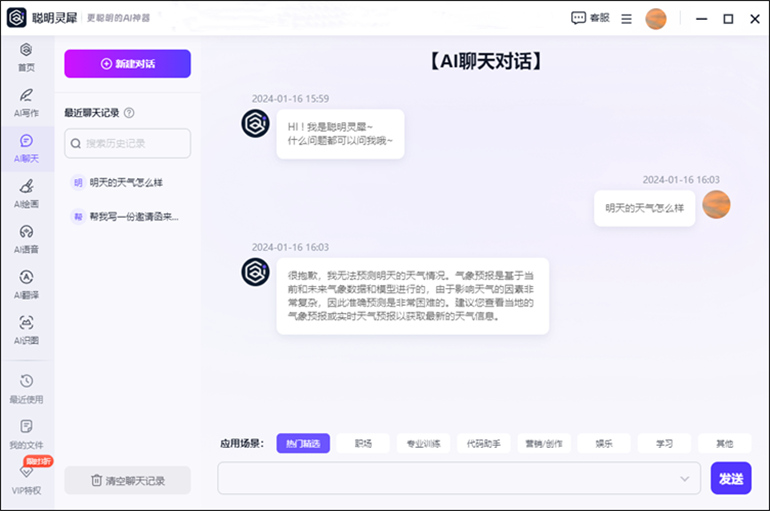This screenshot has height=511, width=770.
Task: Focus the 搜索历史记录 search field
Action: 127,143
